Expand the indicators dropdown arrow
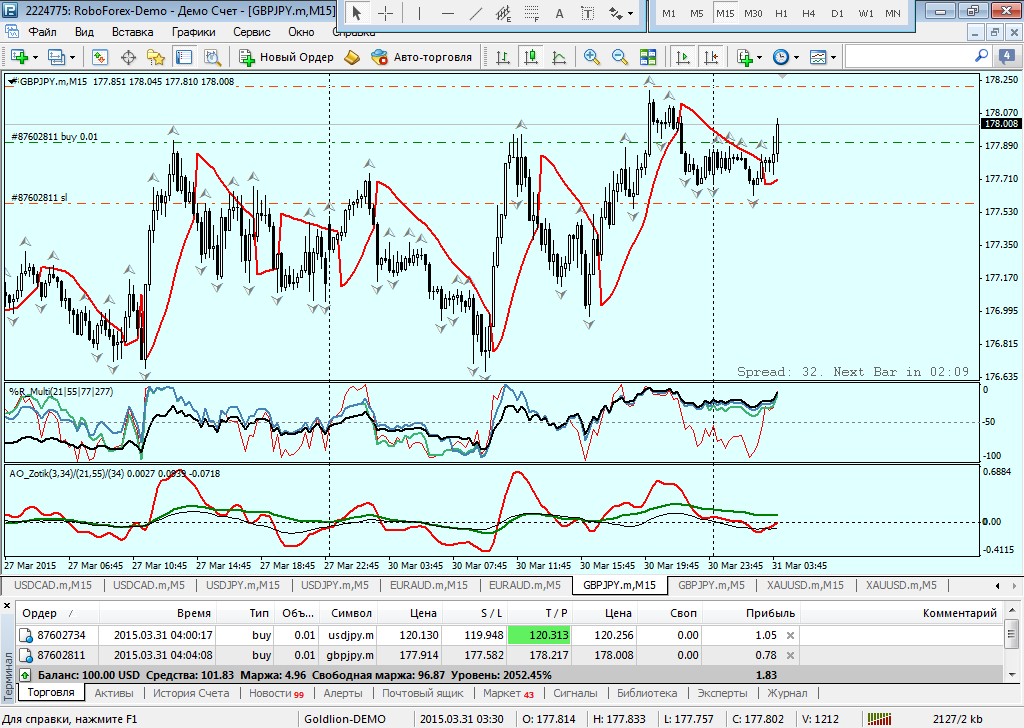The width and height of the screenshot is (1024, 728). [x=760, y=57]
